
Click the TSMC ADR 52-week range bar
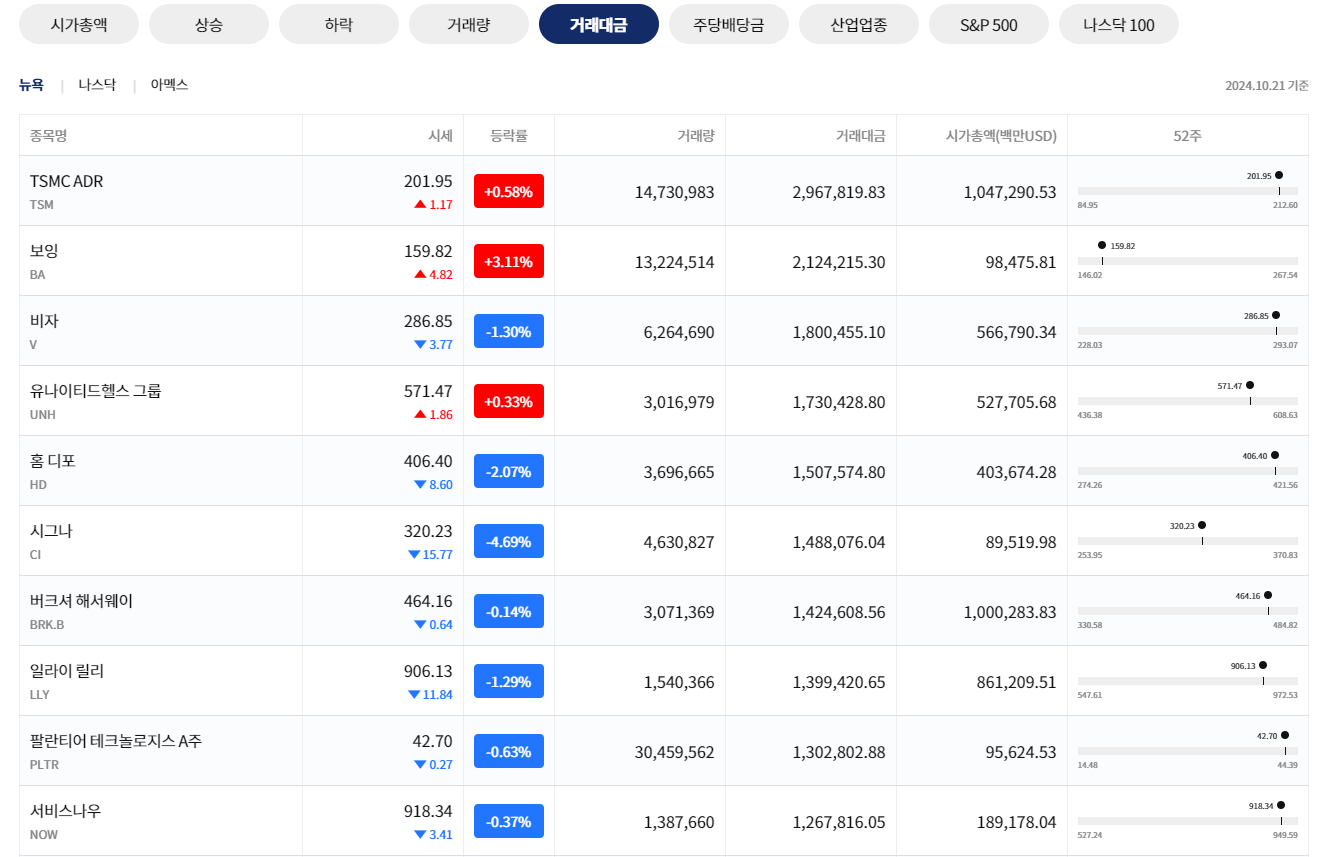click(1188, 191)
